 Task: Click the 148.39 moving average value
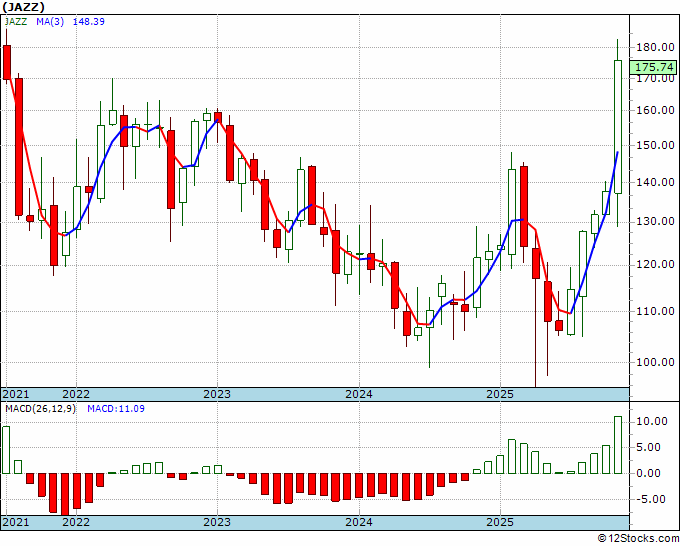(88, 22)
